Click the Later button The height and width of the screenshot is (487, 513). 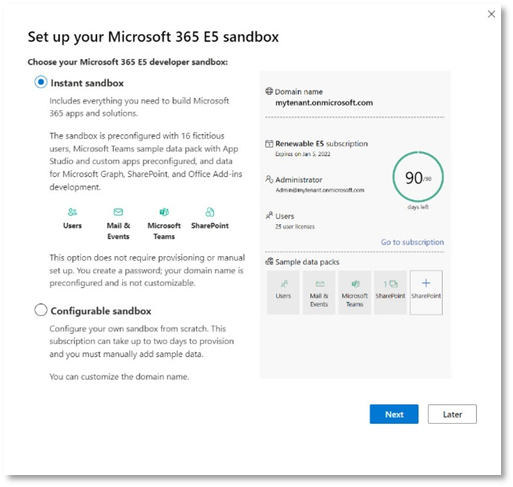click(452, 414)
